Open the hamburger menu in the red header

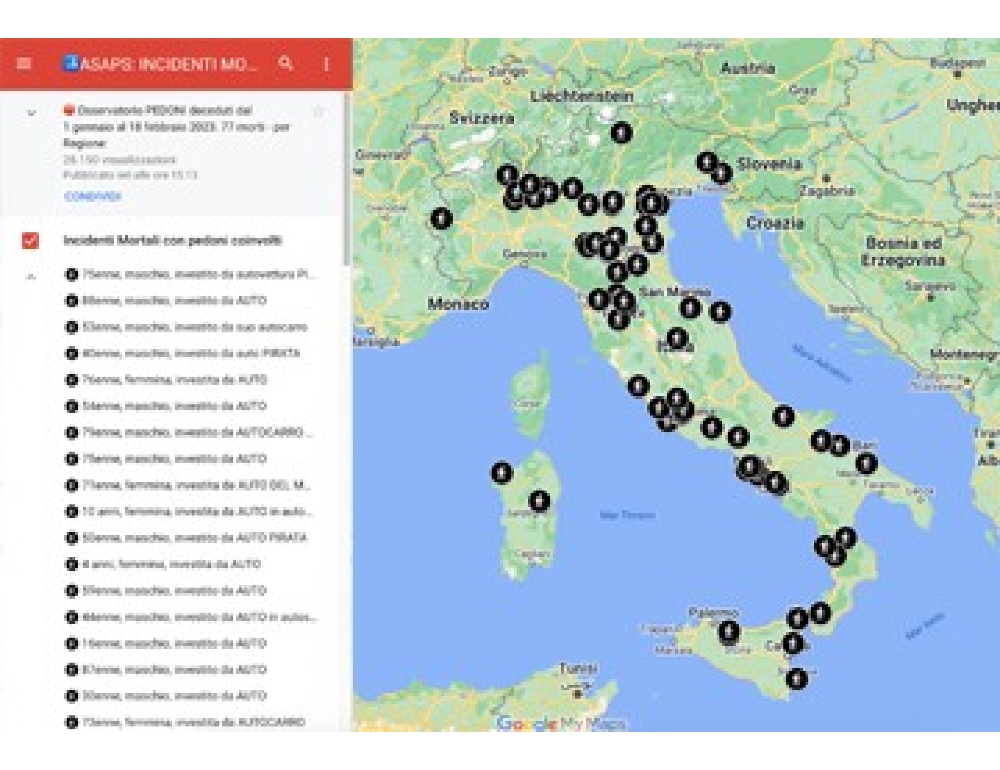coord(24,64)
